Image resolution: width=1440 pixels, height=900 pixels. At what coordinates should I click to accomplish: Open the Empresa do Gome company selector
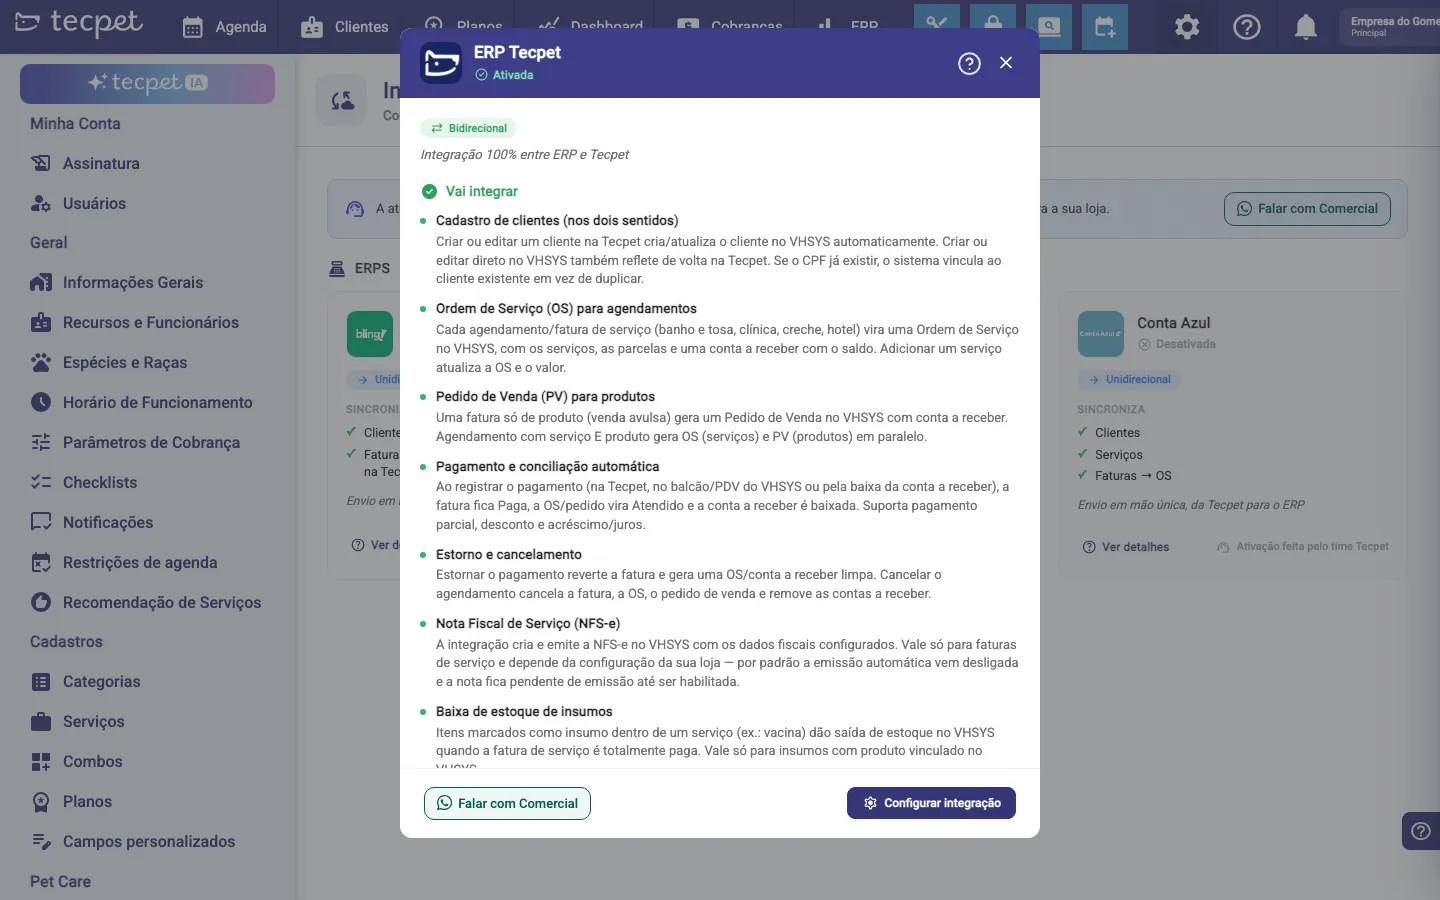[1390, 26]
